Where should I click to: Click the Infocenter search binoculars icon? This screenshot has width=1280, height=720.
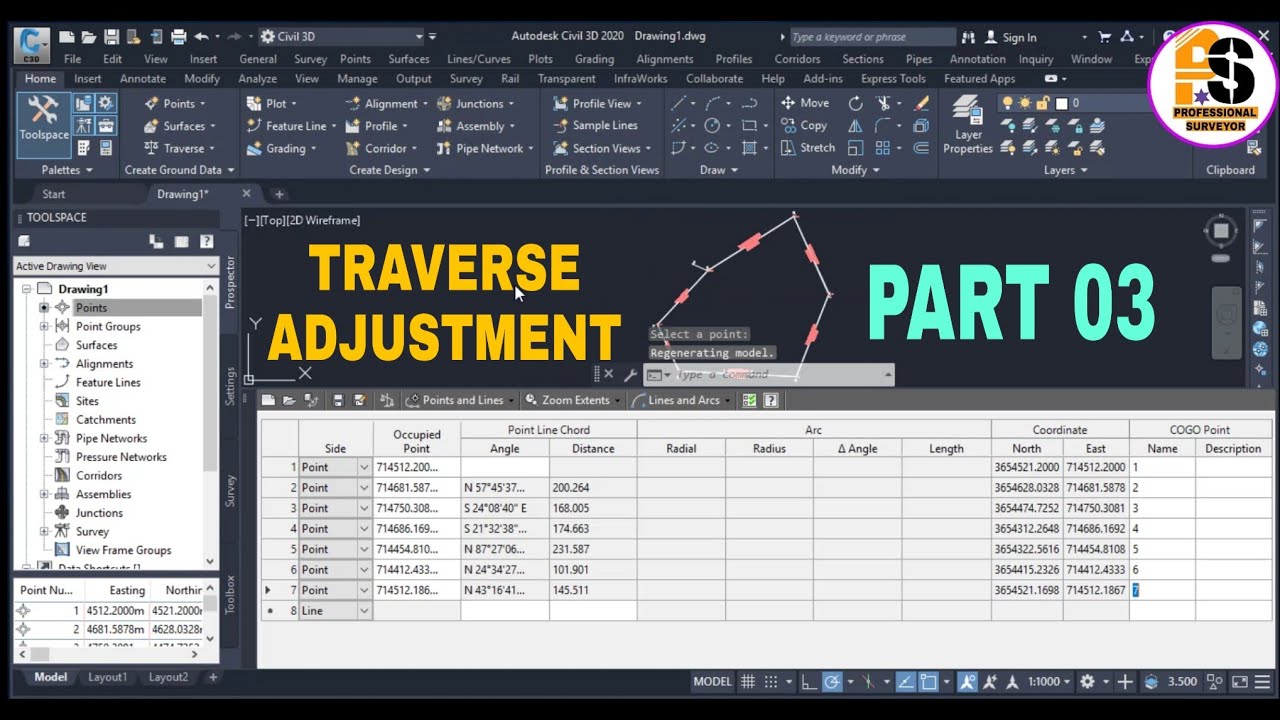968,37
